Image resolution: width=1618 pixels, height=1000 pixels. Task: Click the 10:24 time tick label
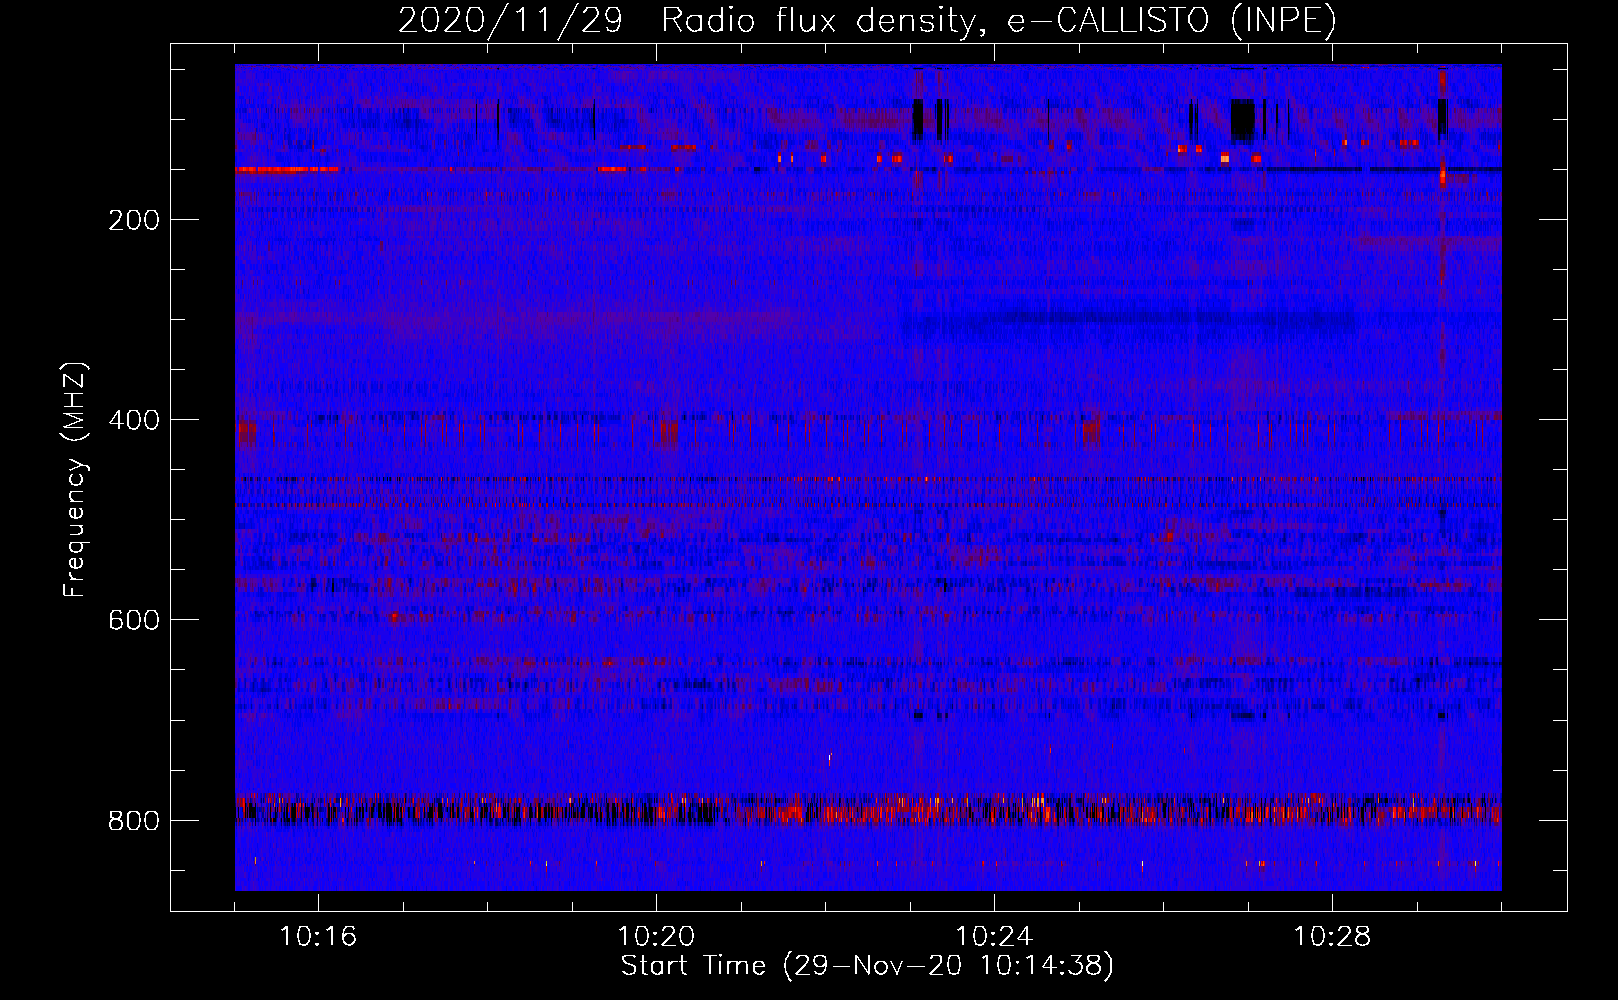pos(994,937)
